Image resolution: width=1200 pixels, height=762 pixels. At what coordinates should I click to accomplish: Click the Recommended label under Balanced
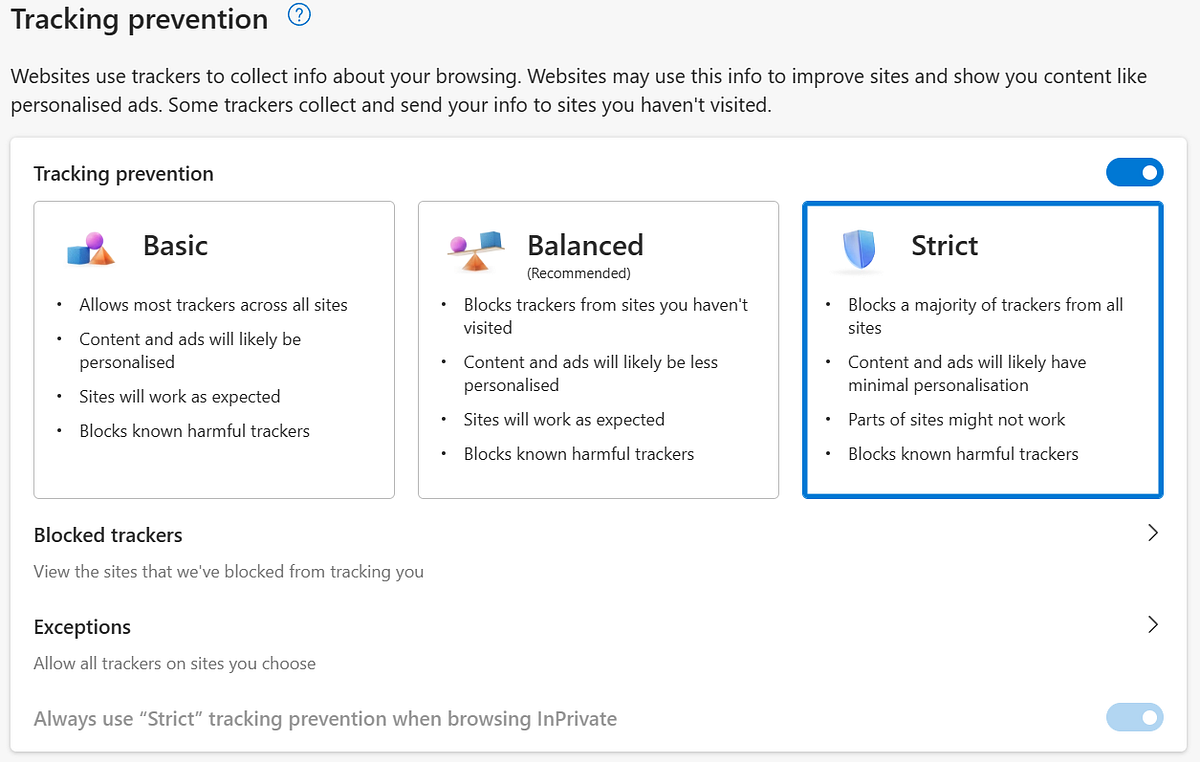click(x=579, y=273)
